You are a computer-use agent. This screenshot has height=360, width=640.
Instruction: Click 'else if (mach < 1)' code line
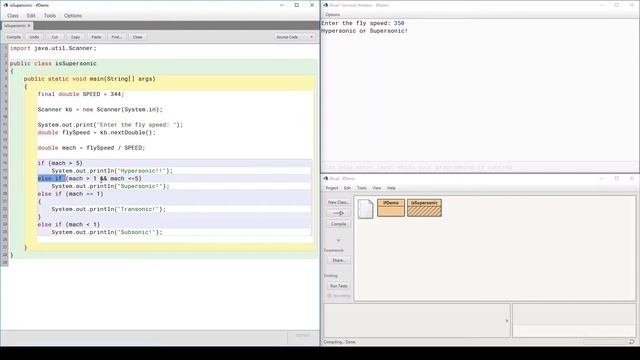pyautogui.click(x=69, y=224)
